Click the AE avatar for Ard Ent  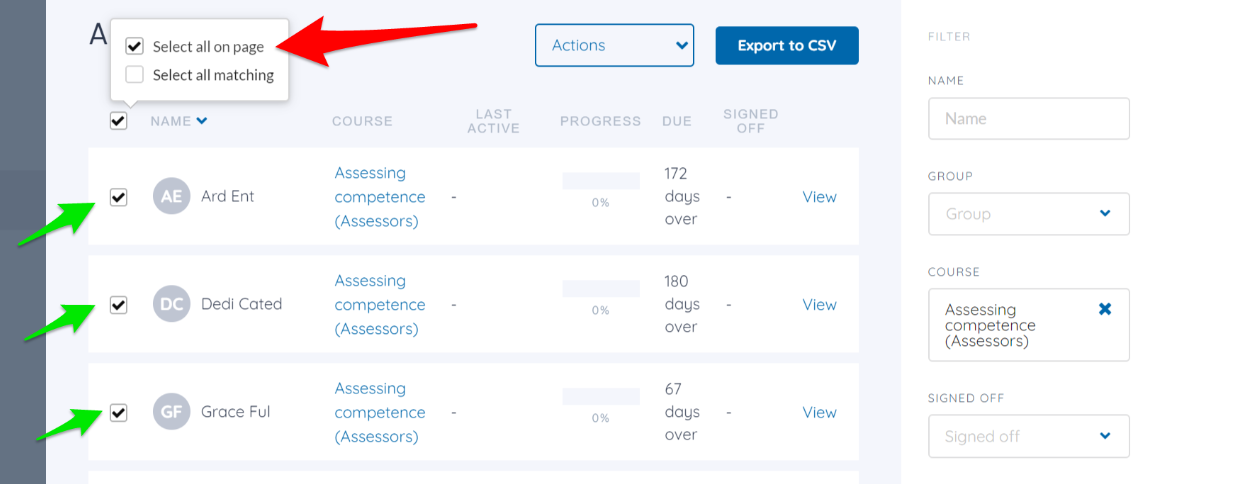(x=171, y=196)
